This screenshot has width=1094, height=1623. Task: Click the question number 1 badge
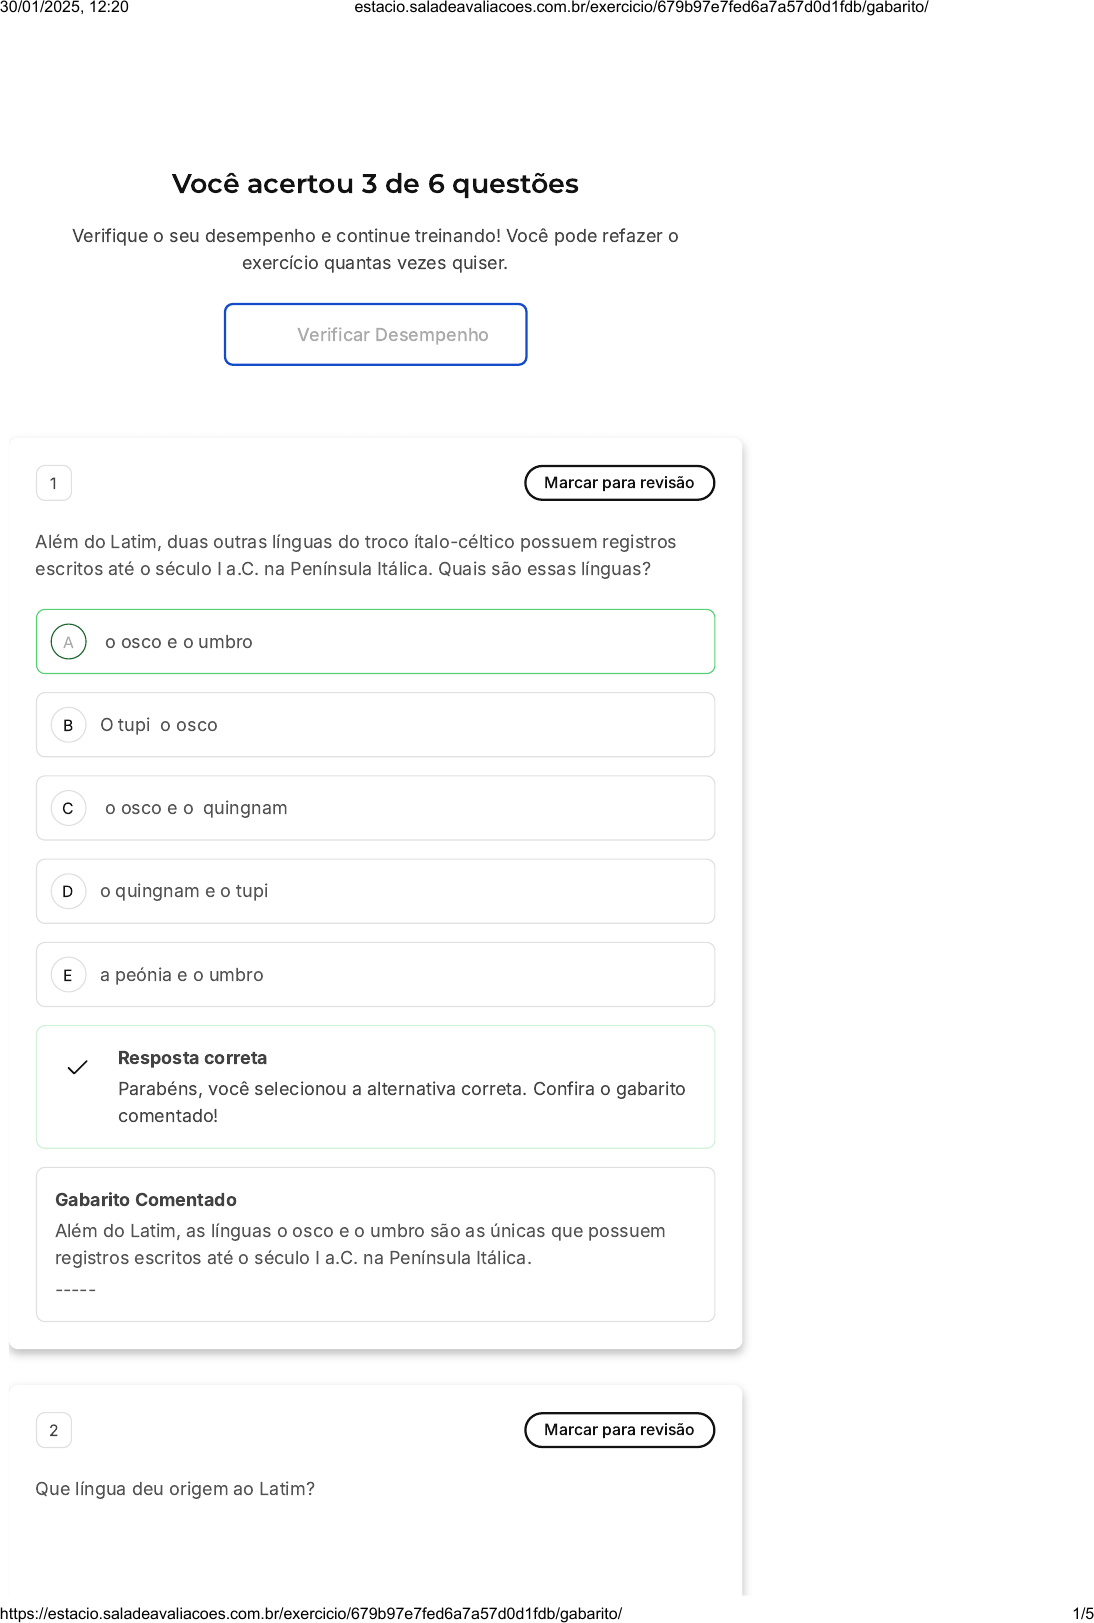click(x=54, y=483)
